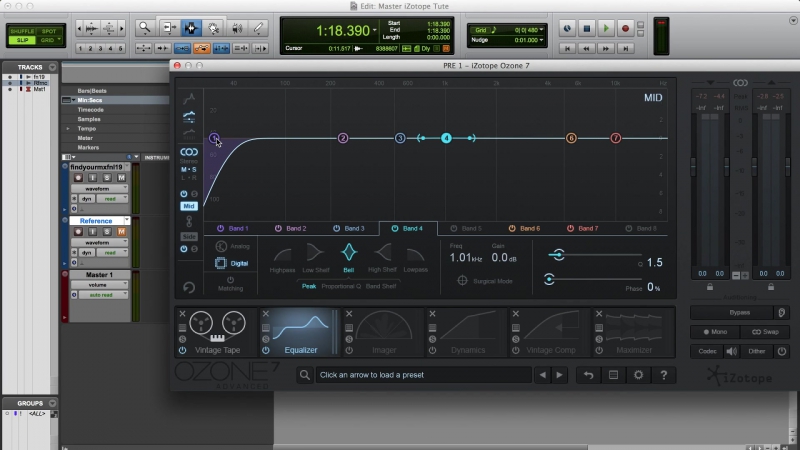Toggle Band 7 power button
This screenshot has height=450, width=800.
click(570, 229)
